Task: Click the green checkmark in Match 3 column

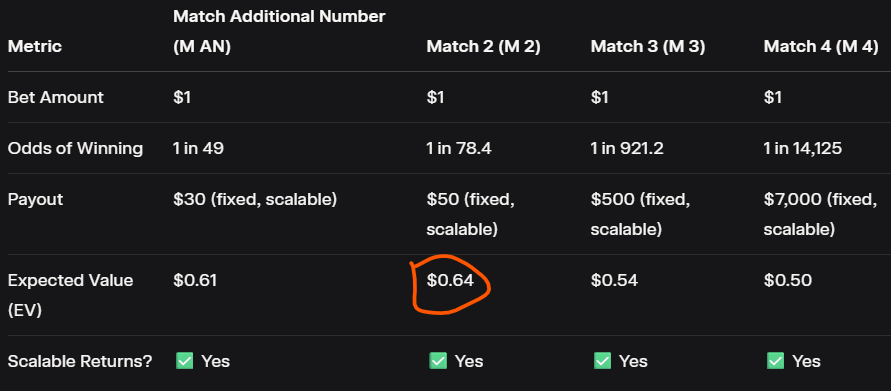Action: coord(602,360)
